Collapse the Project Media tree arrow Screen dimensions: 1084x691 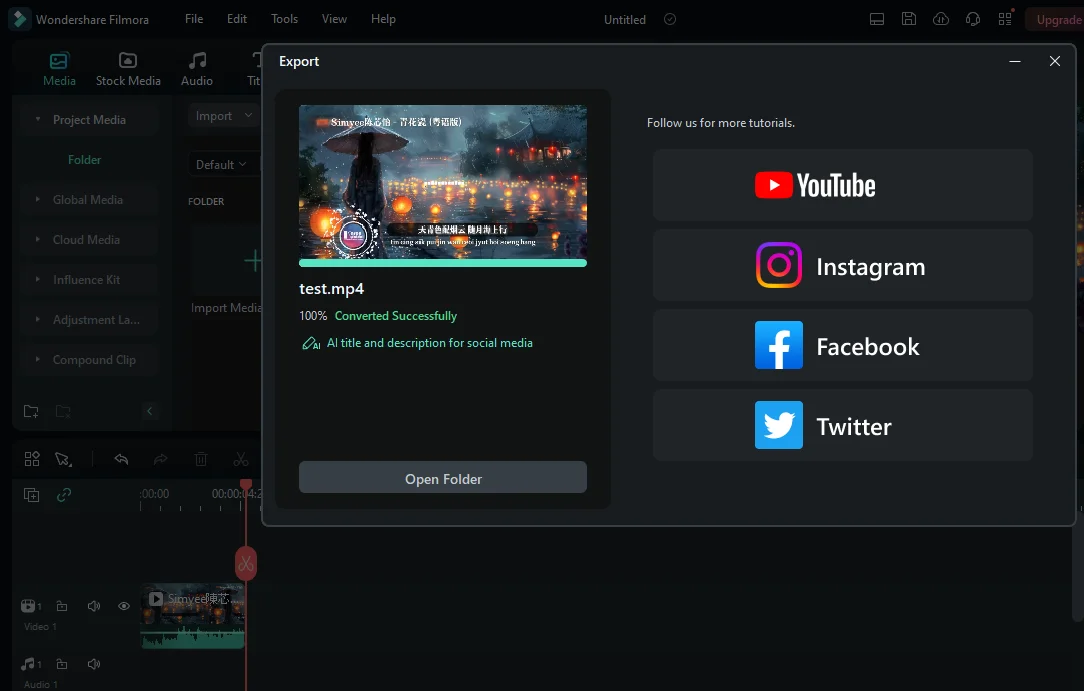click(x=38, y=120)
